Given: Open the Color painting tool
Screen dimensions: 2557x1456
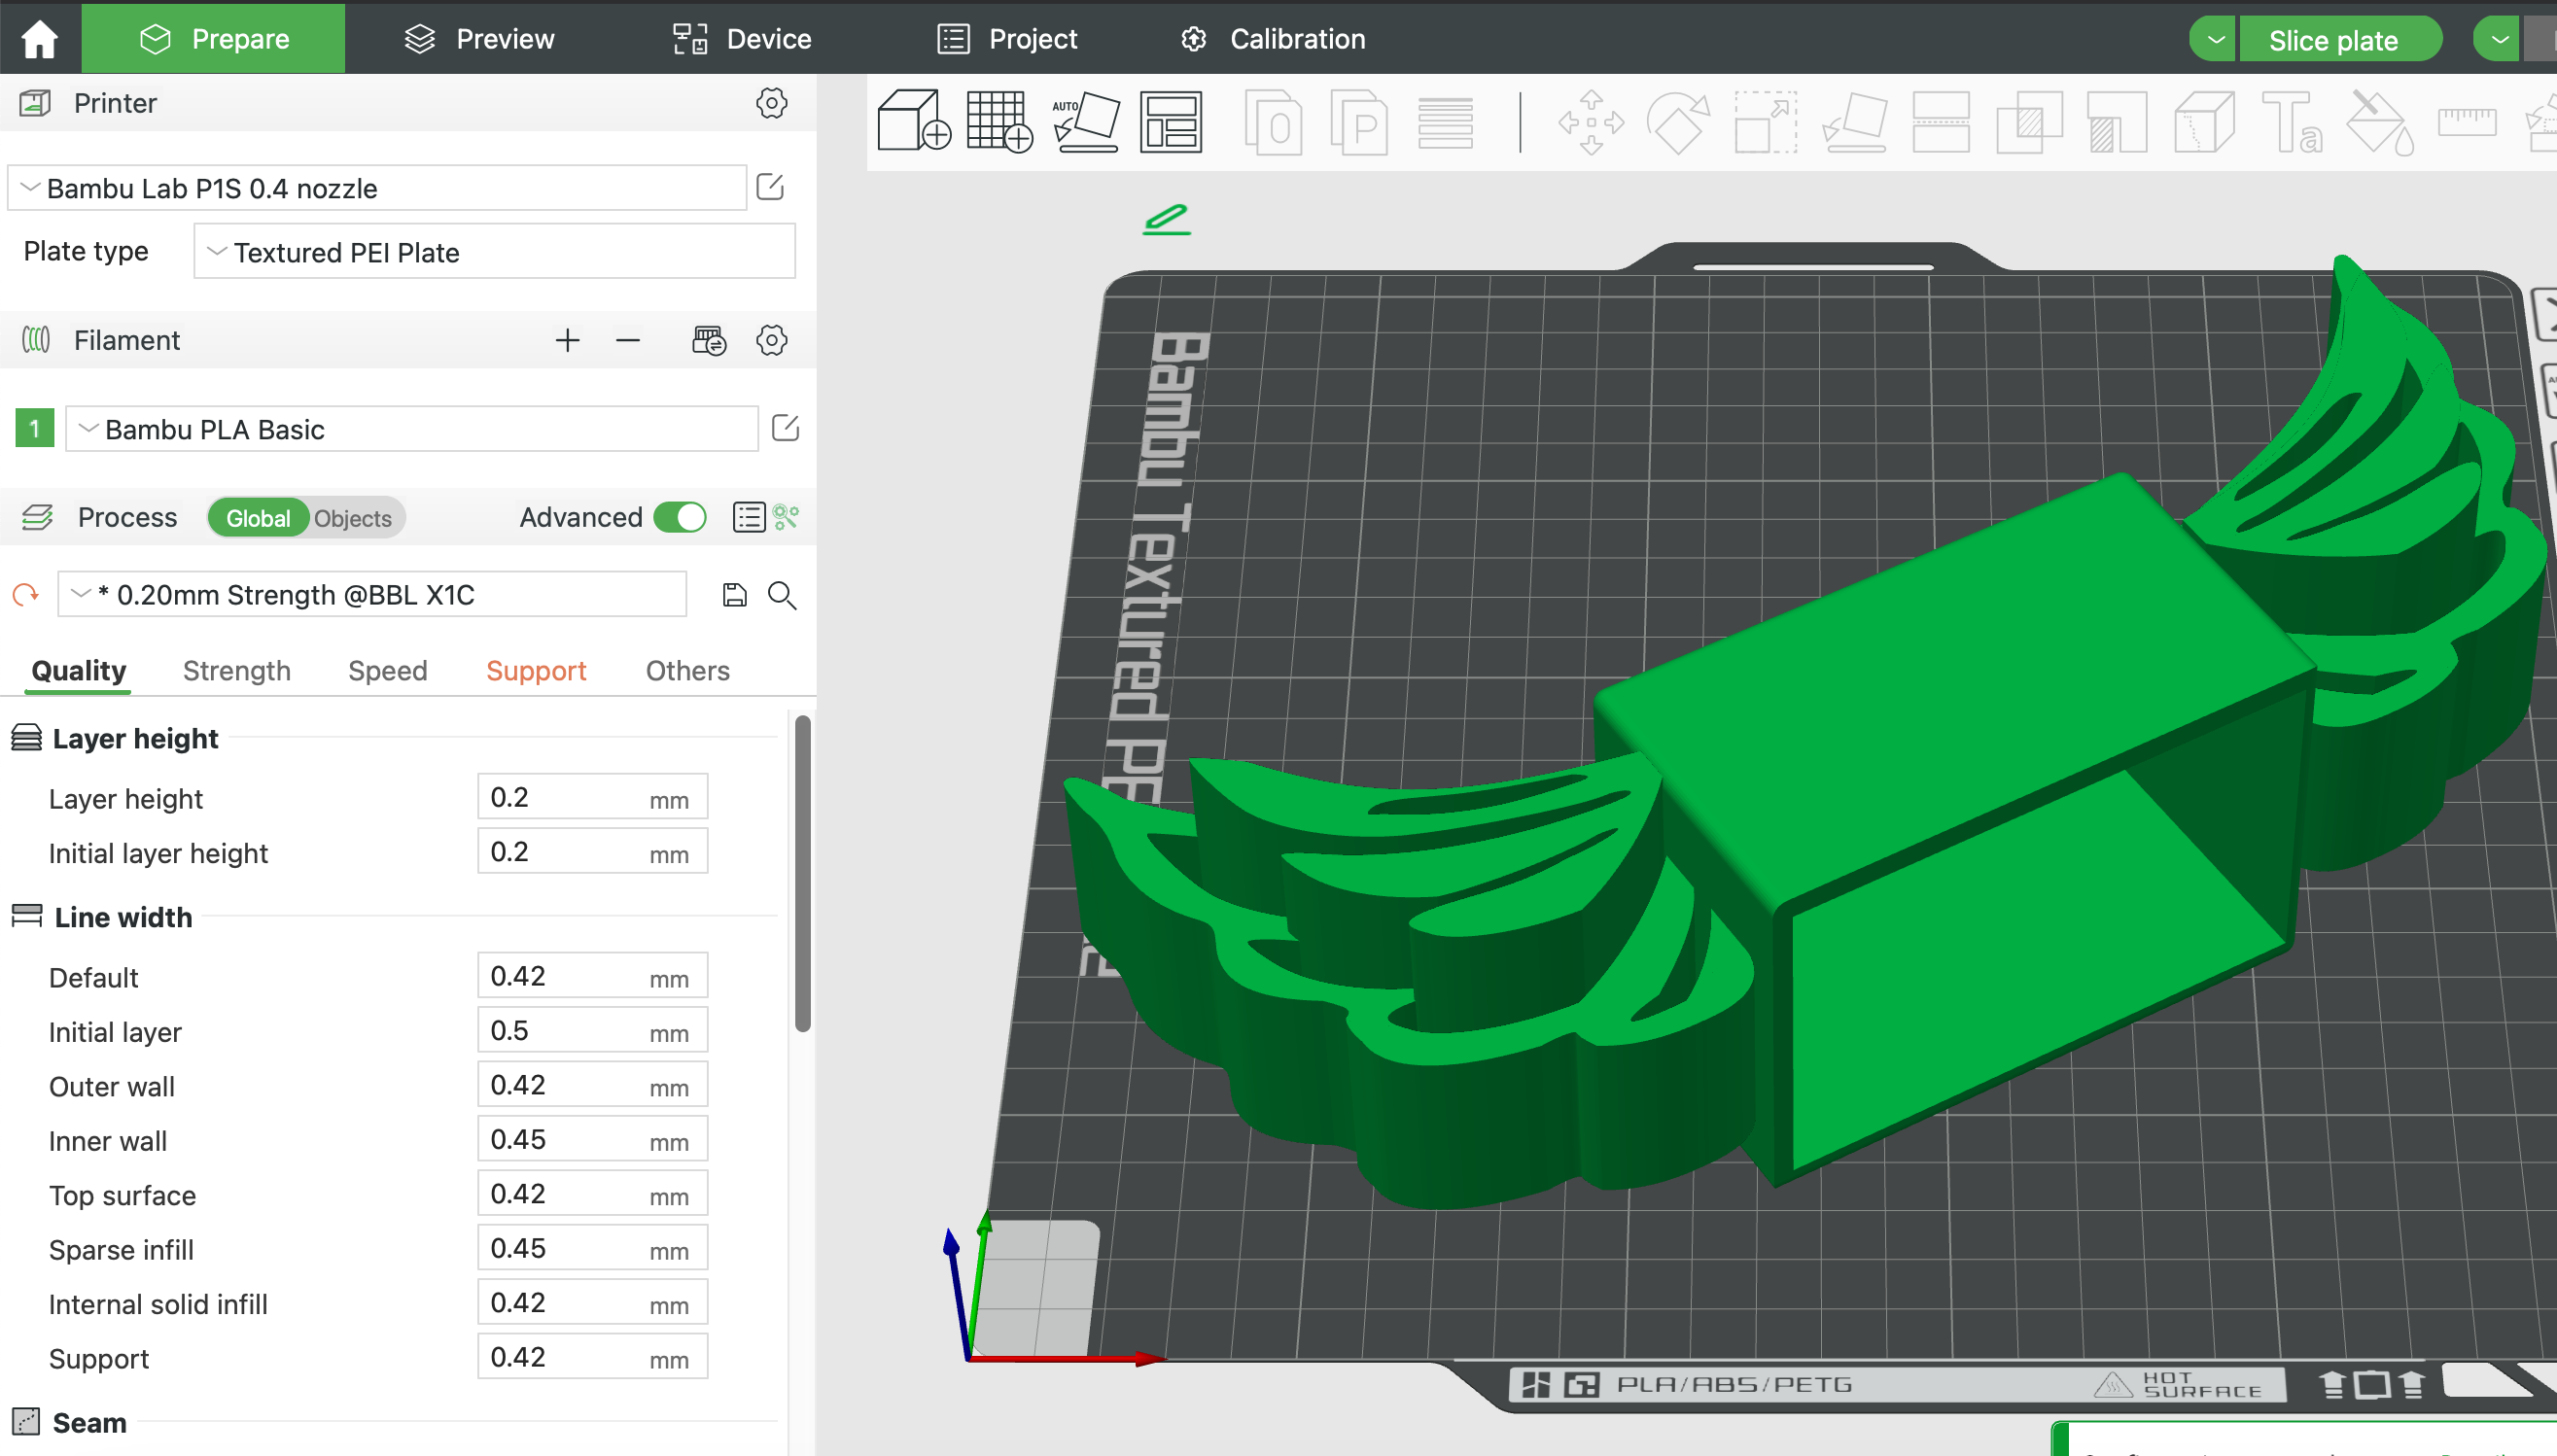Looking at the screenshot, I should pyautogui.click(x=2380, y=122).
